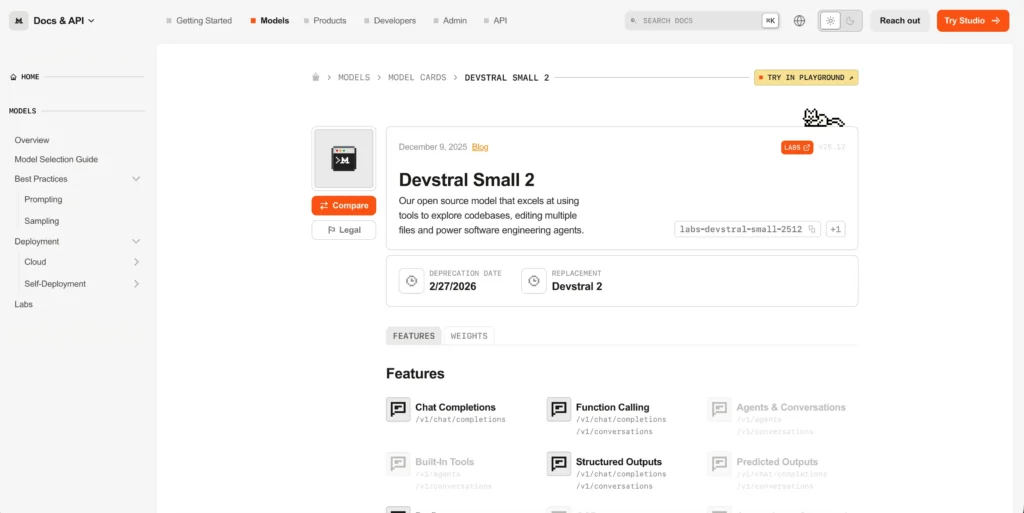This screenshot has height=513, width=1024.
Task: Open the API nav item
Action: tap(495, 21)
